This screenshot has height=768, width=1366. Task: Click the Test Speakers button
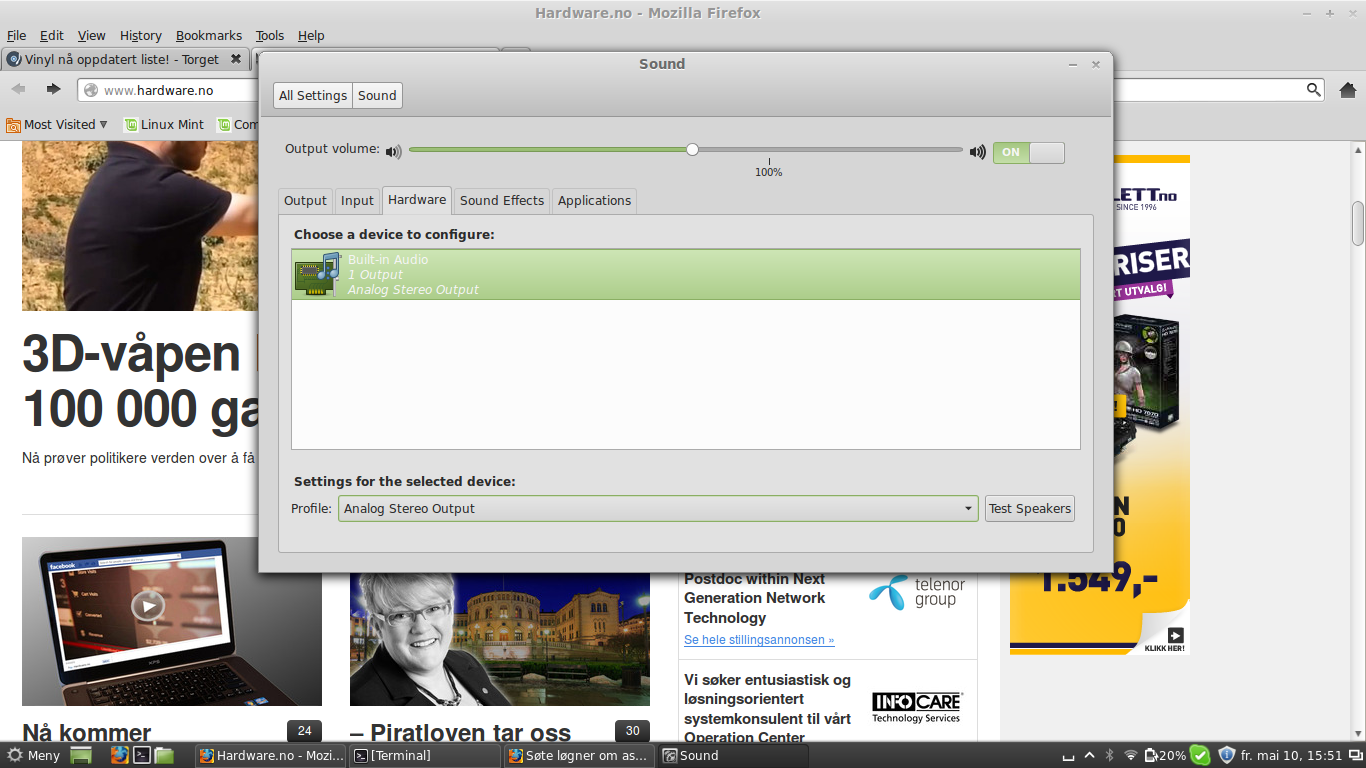click(x=1030, y=508)
